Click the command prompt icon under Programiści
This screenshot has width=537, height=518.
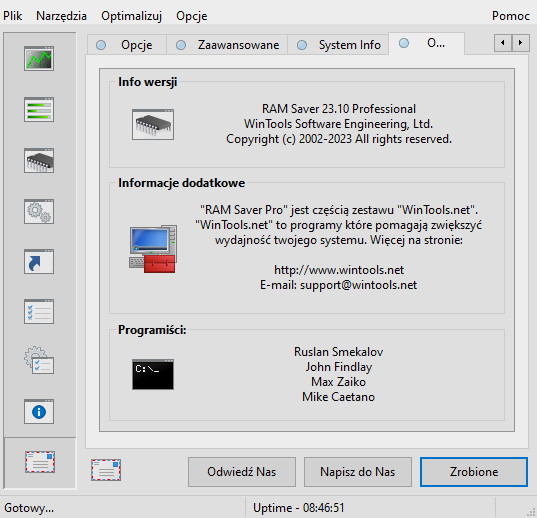point(153,374)
